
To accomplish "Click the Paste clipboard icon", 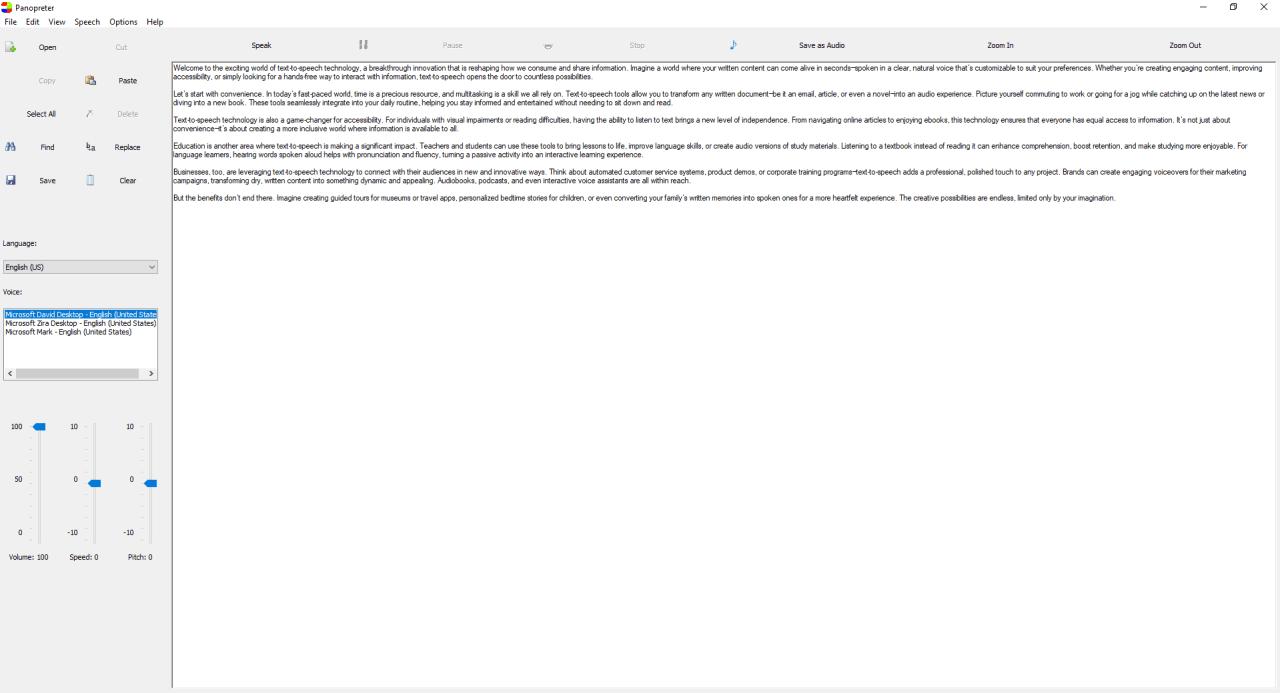I will coord(91,80).
